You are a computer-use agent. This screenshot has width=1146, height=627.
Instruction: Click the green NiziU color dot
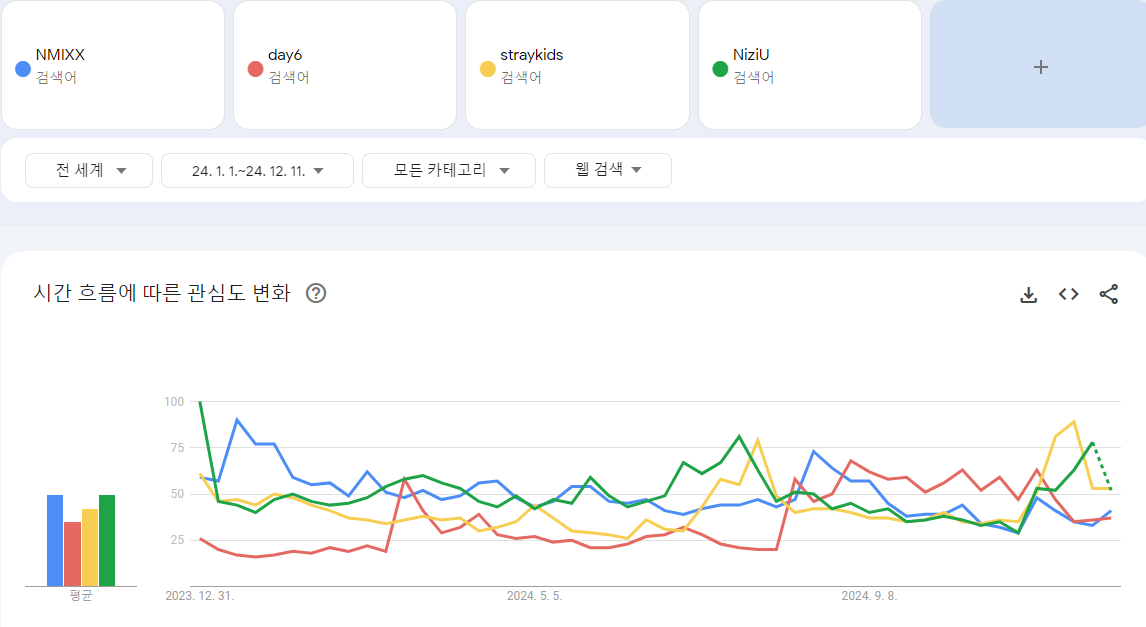(720, 69)
